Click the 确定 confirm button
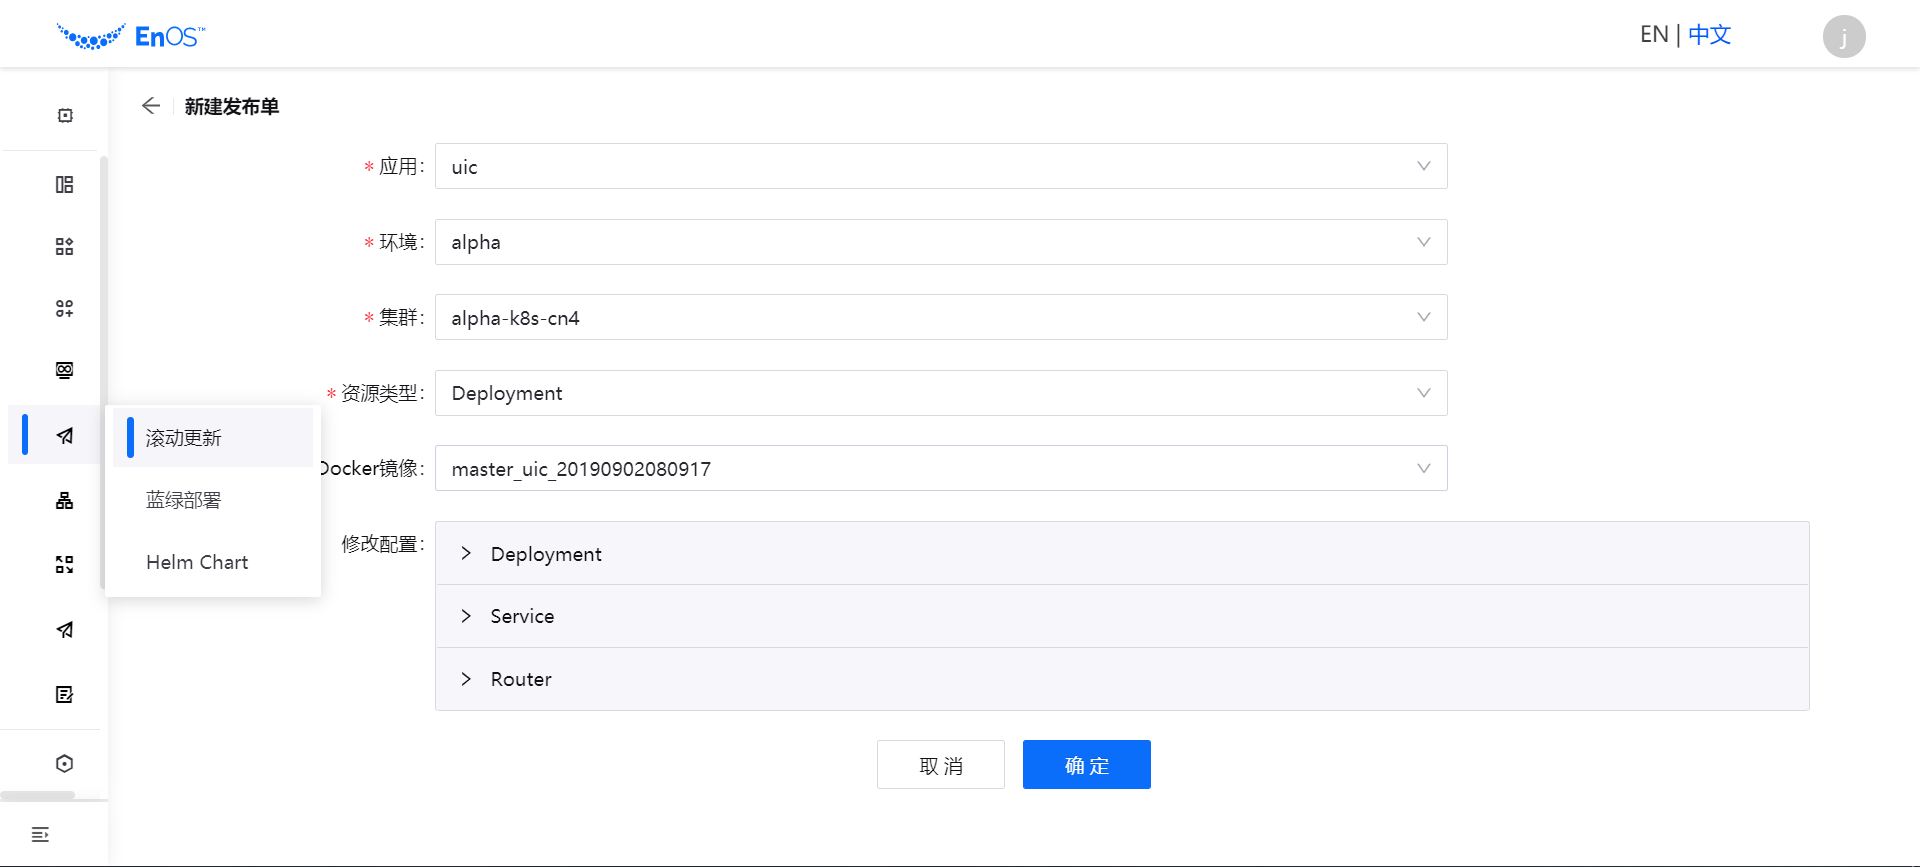Image resolution: width=1920 pixels, height=867 pixels. pos(1086,765)
